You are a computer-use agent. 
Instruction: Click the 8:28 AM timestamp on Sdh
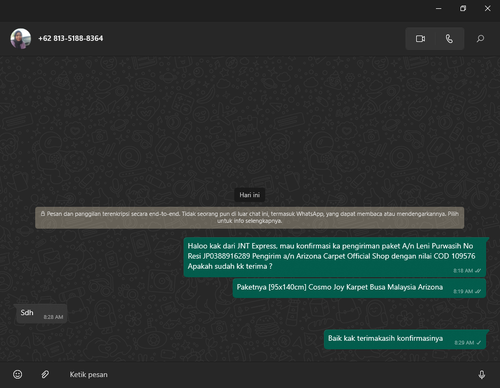[53, 317]
